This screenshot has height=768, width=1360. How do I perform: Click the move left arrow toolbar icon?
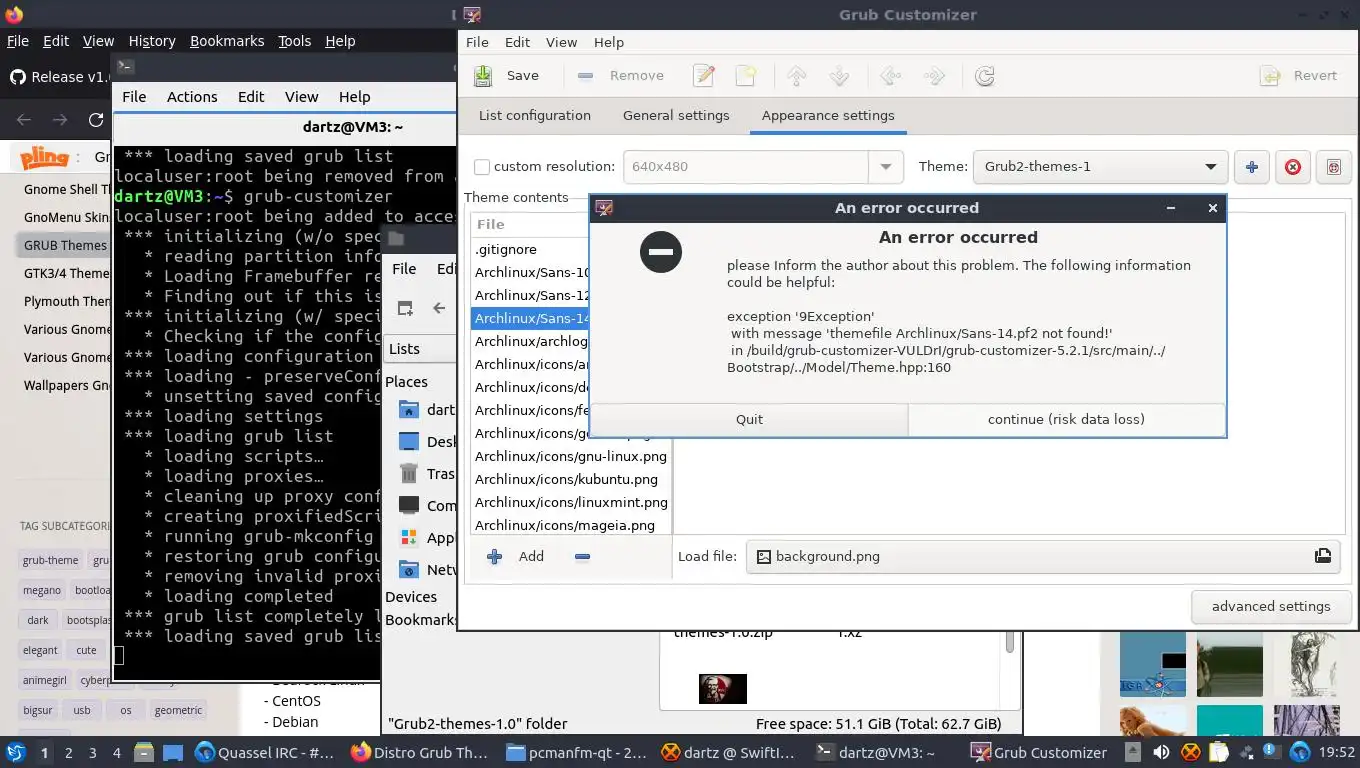pyautogui.click(x=890, y=76)
